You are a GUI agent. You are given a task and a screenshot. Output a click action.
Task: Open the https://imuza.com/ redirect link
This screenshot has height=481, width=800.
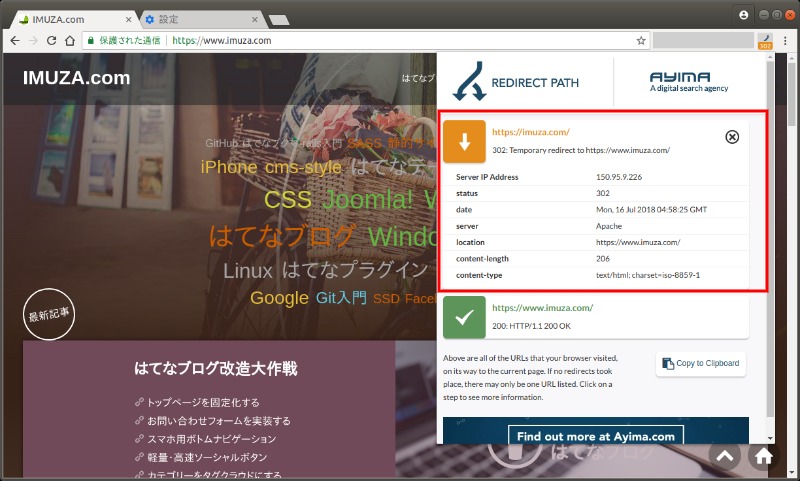point(531,132)
